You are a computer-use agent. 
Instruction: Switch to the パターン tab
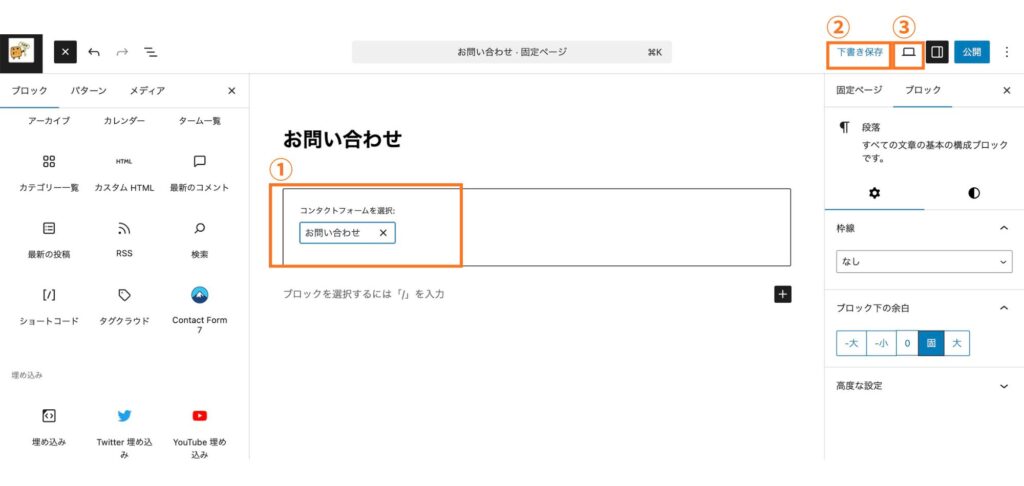point(88,90)
